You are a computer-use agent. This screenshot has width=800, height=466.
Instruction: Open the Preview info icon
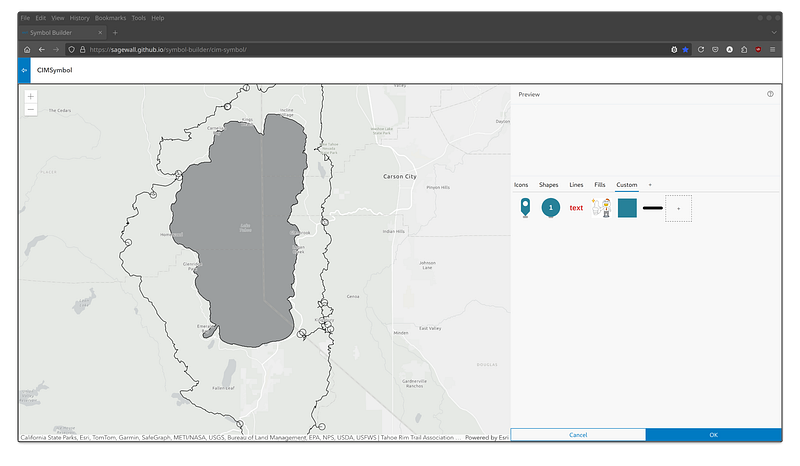click(770, 94)
